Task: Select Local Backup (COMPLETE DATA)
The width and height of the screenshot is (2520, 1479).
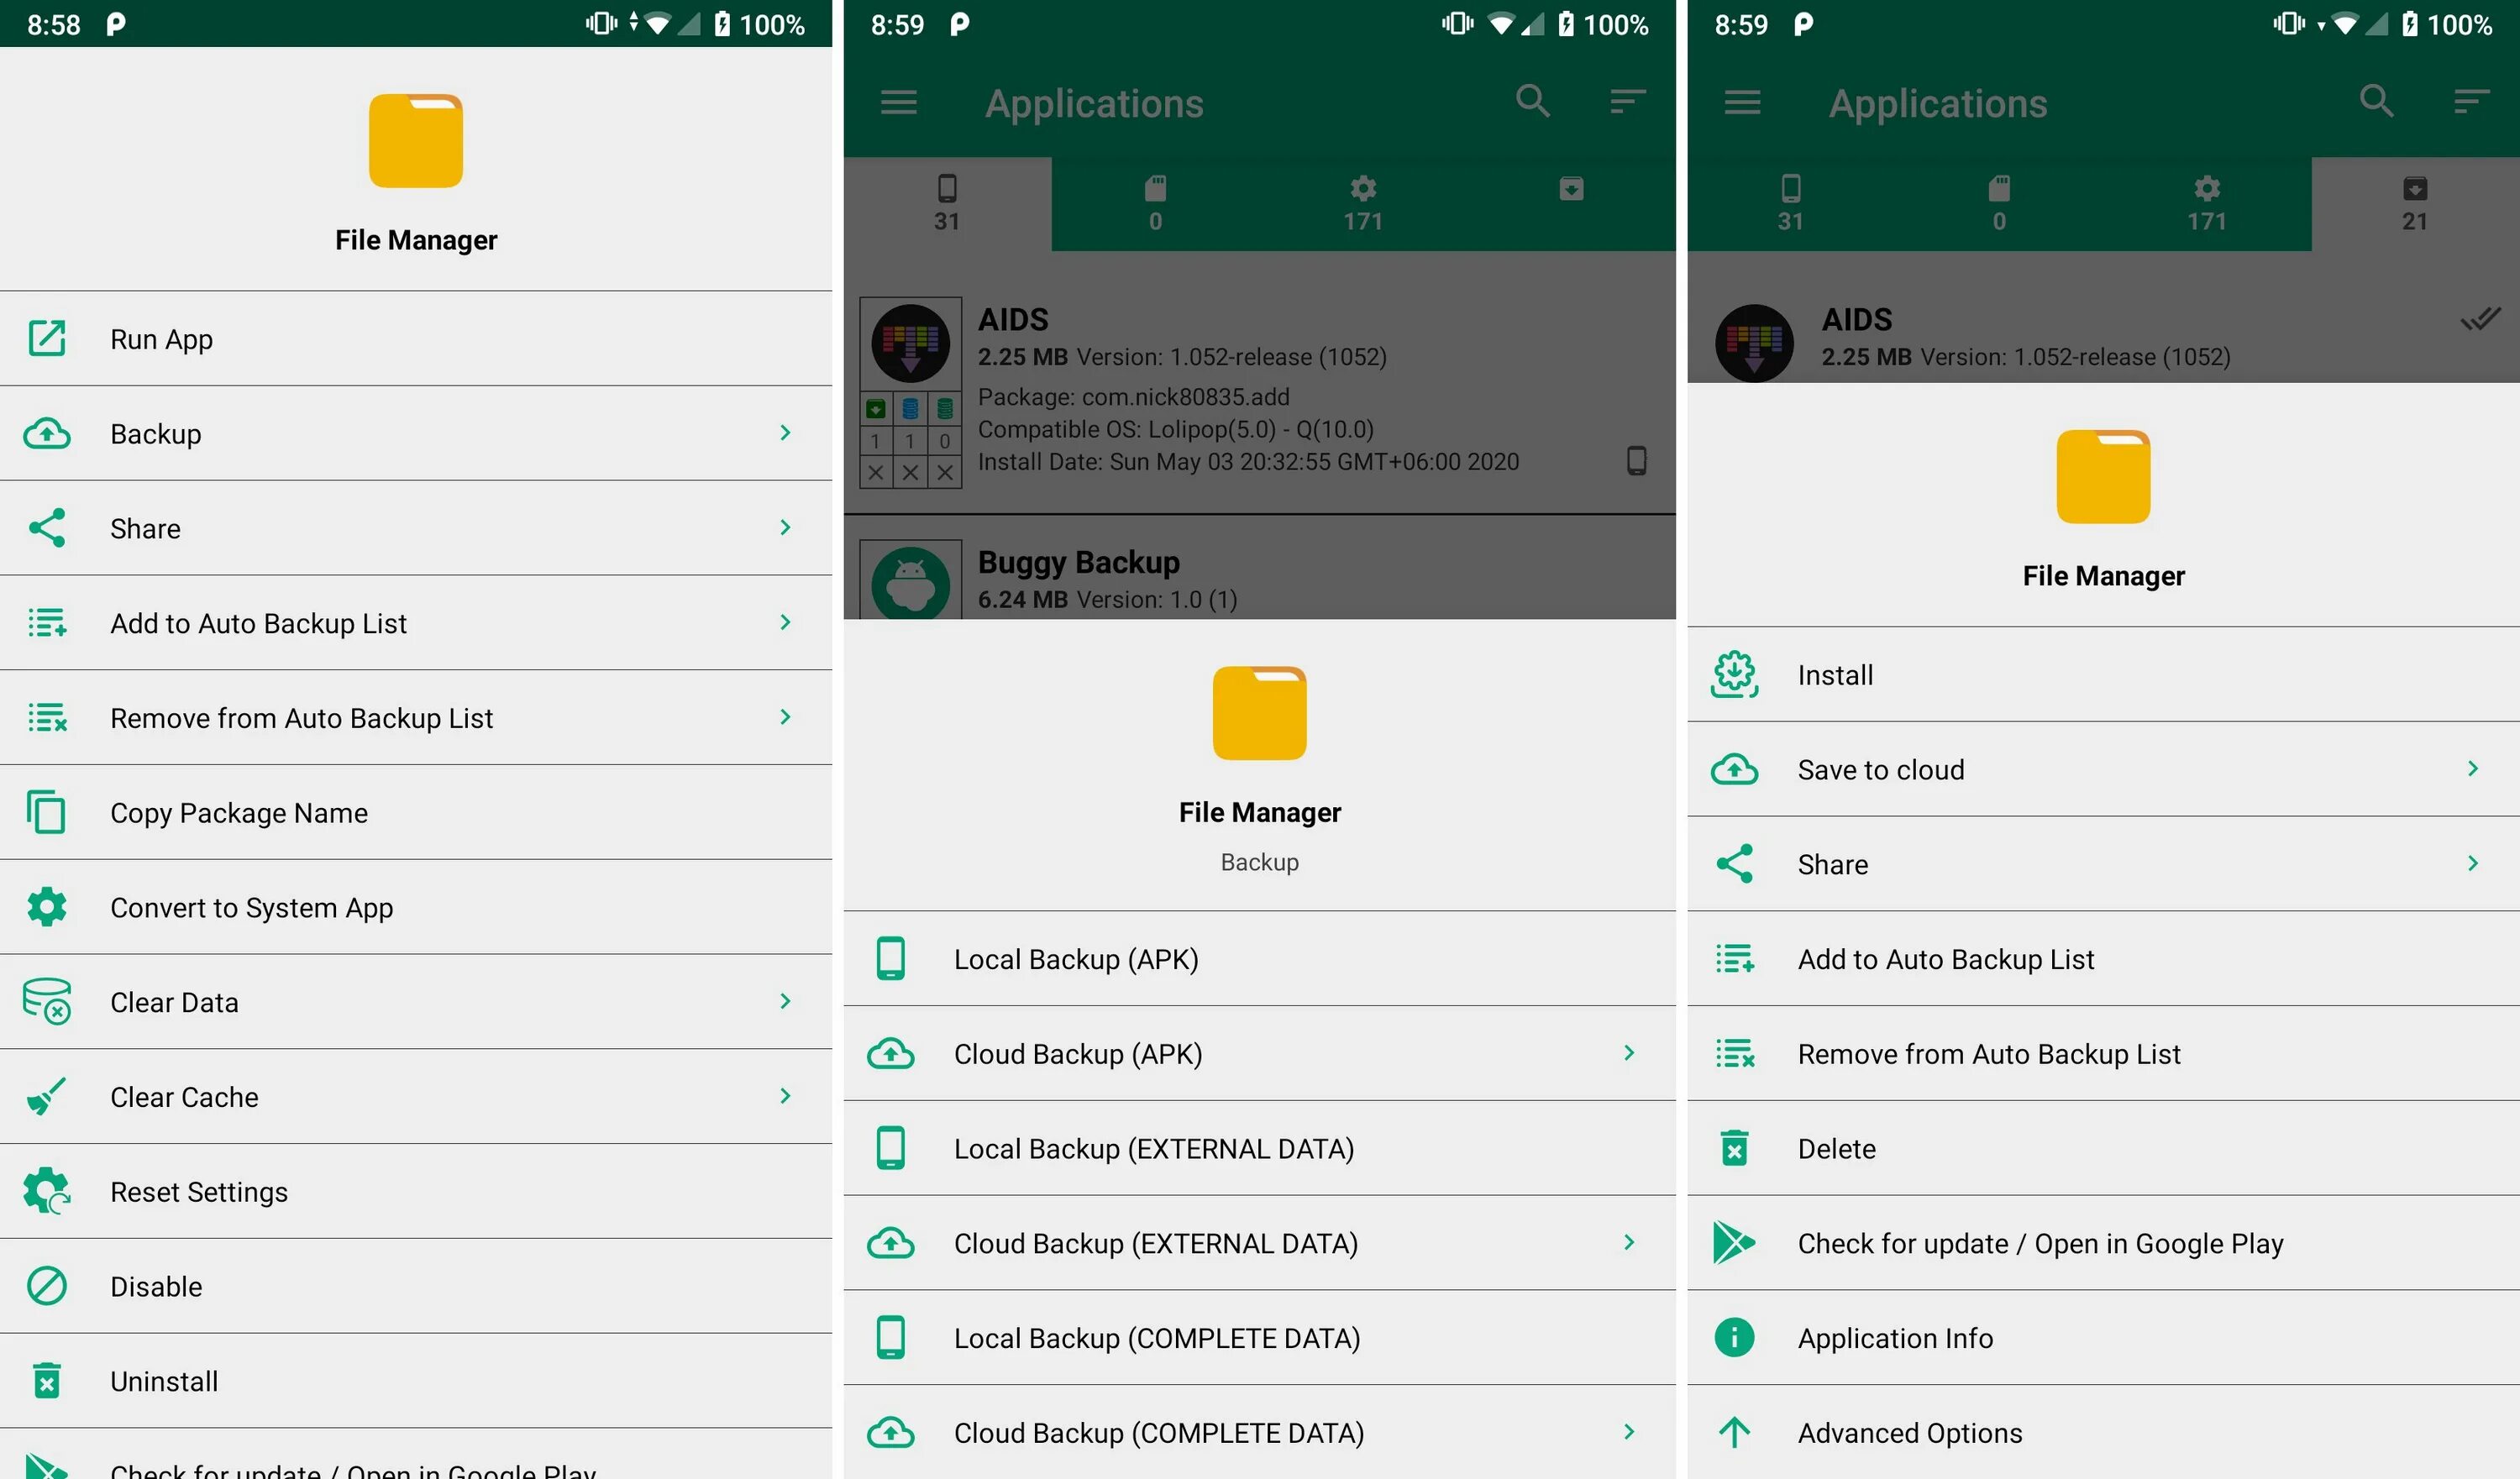Action: point(1156,1338)
